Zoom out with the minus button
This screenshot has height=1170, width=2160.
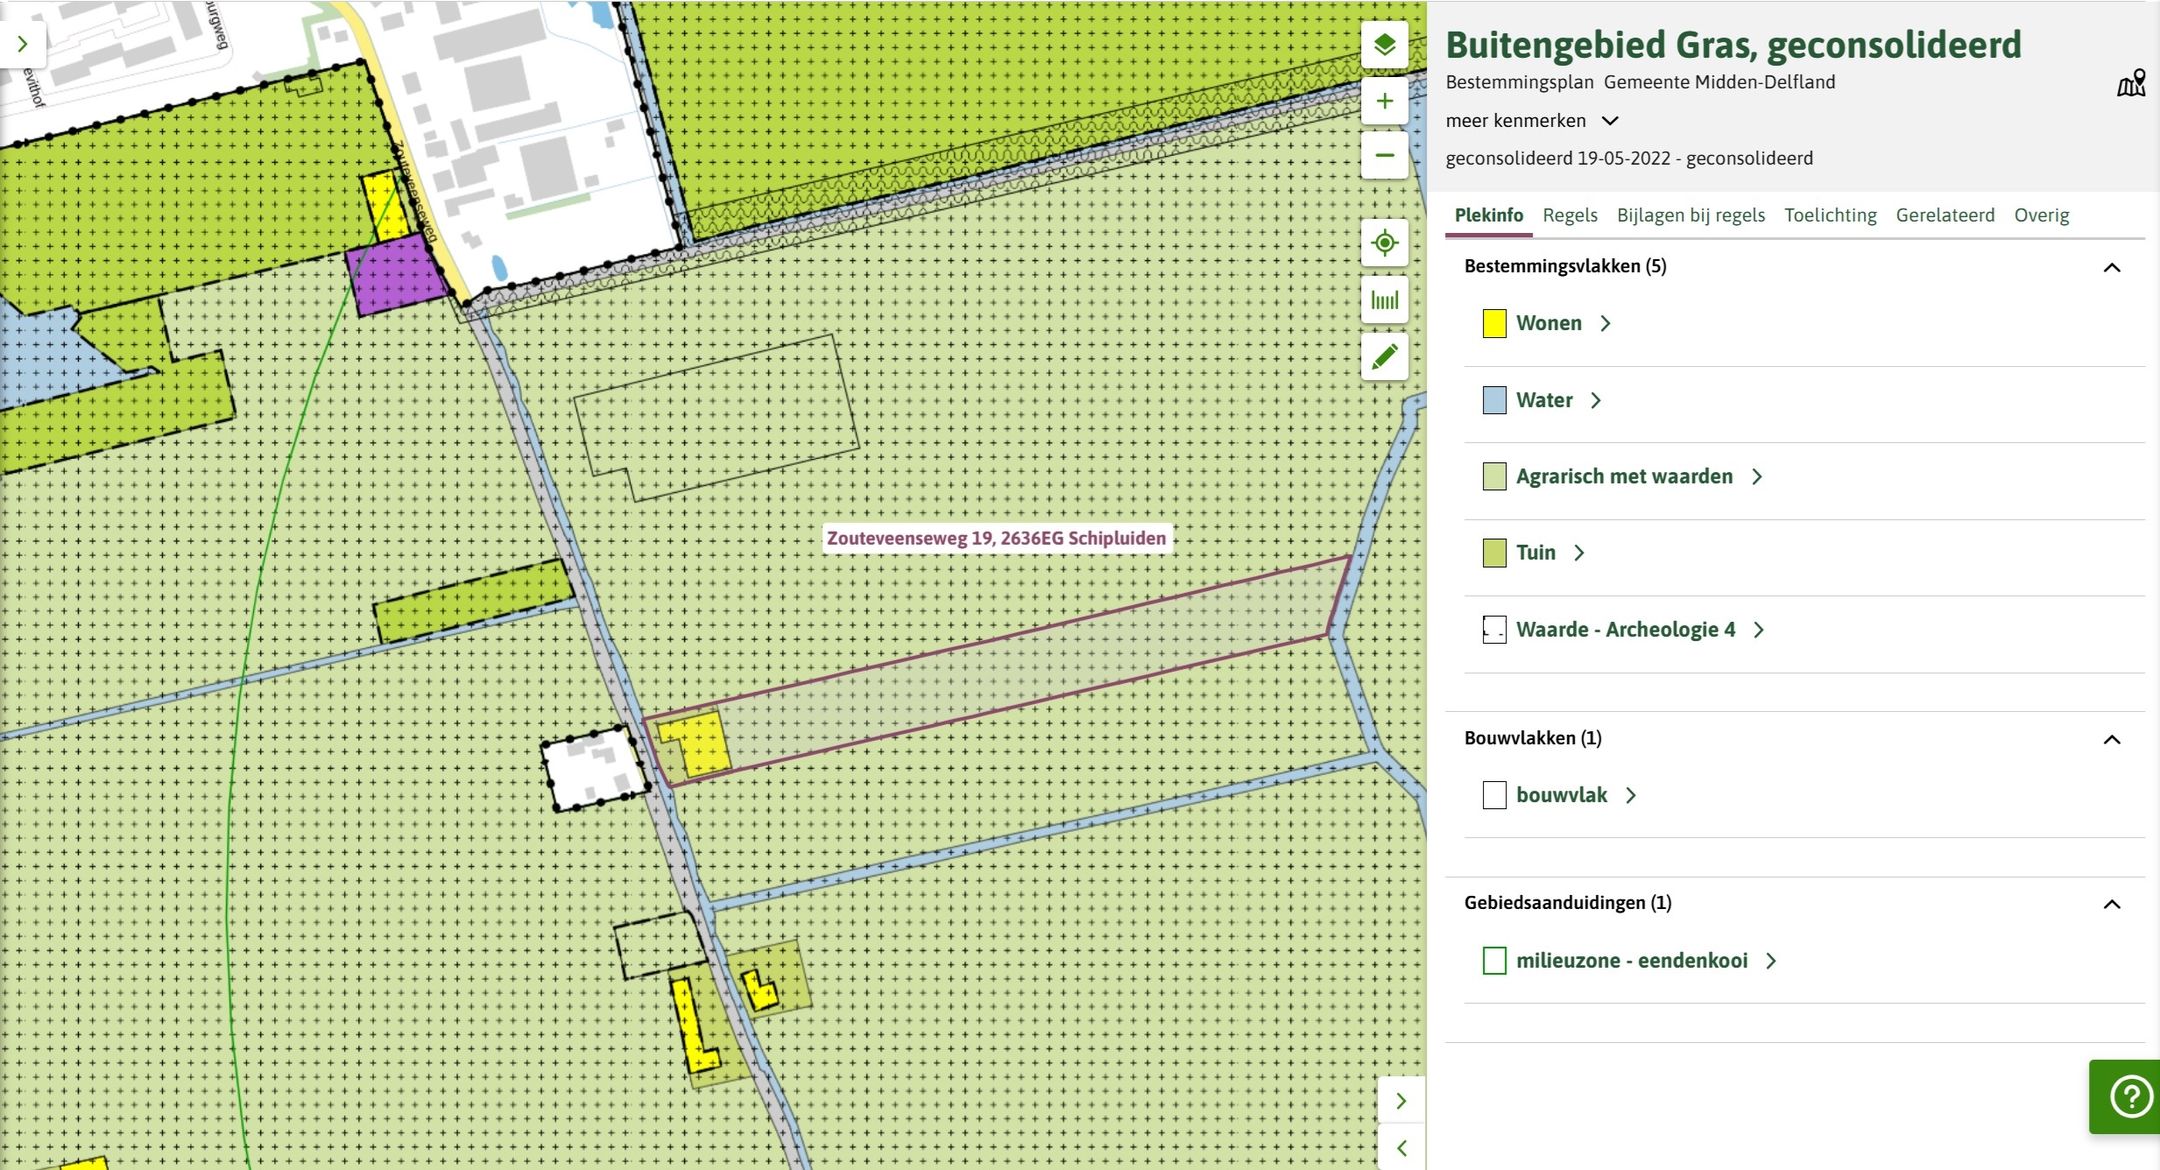(x=1384, y=156)
